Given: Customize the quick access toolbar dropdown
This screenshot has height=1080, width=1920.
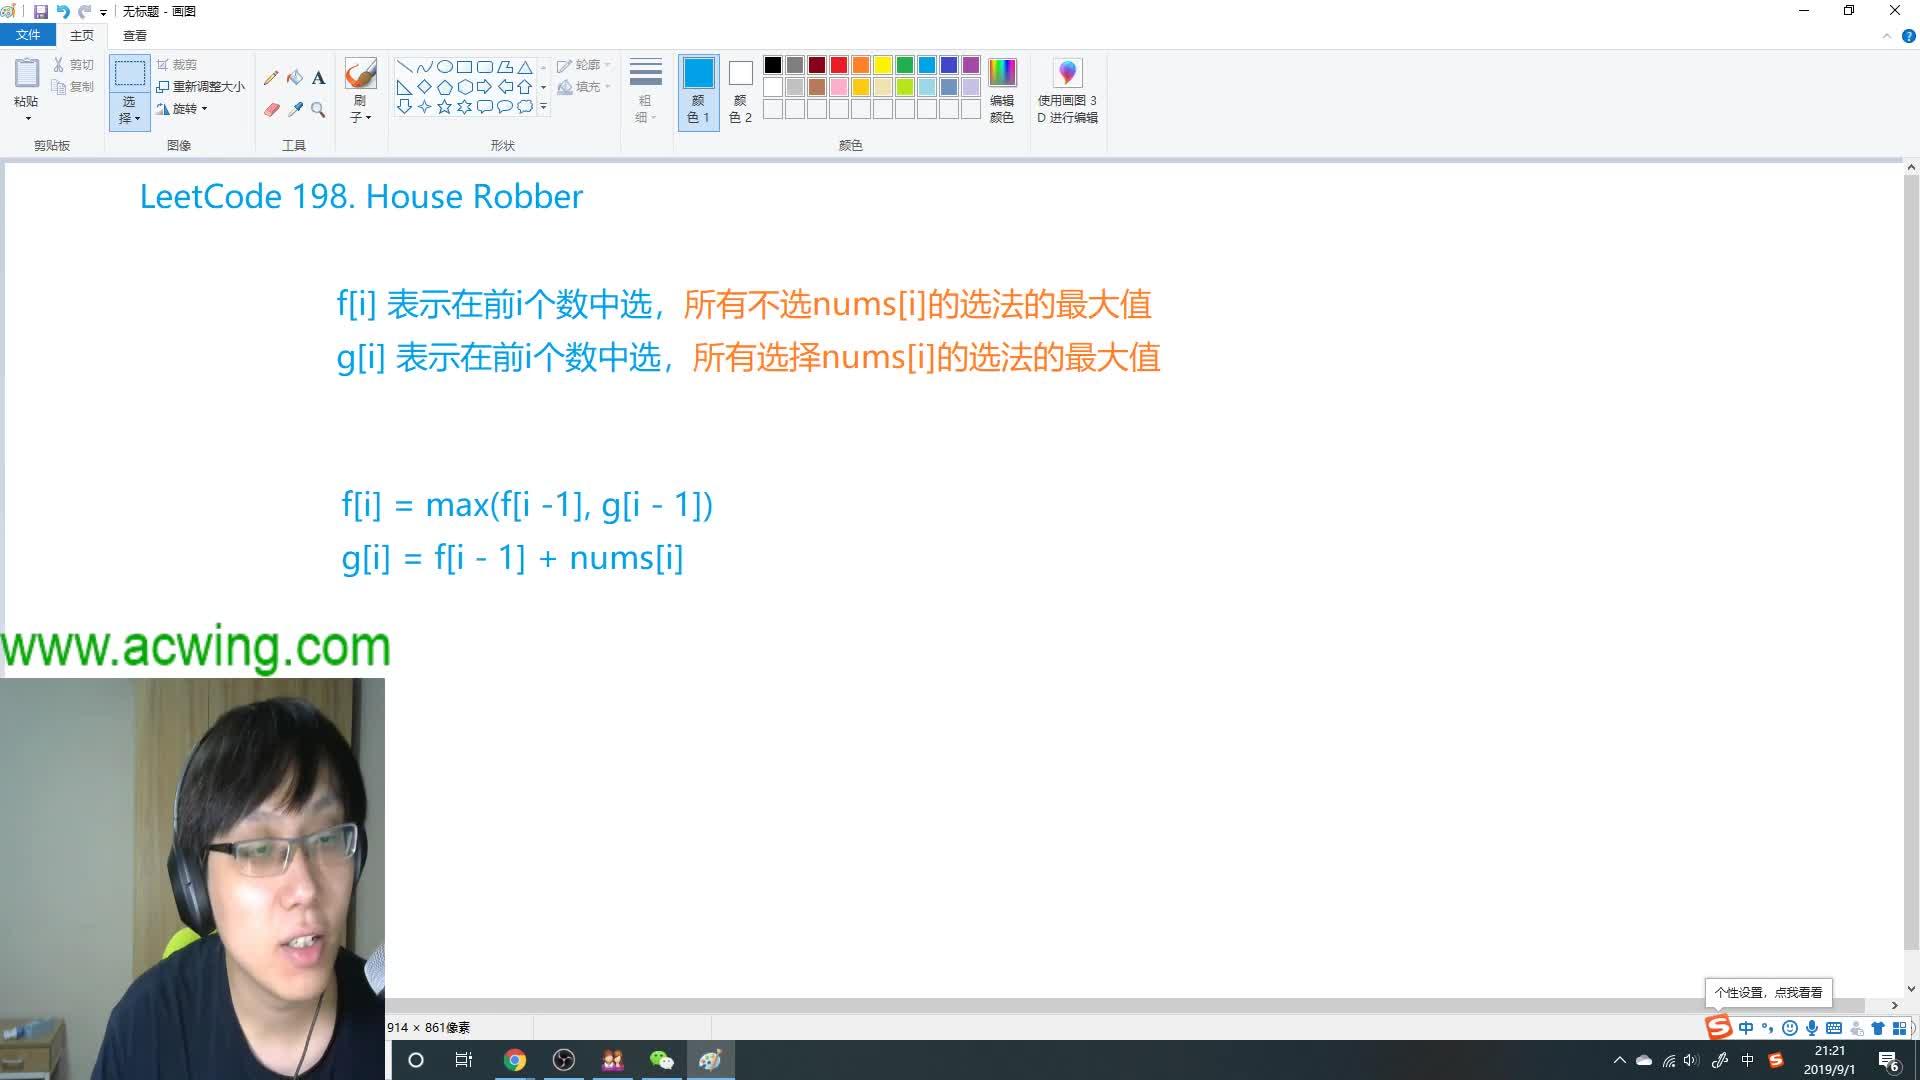Looking at the screenshot, I should (103, 12).
